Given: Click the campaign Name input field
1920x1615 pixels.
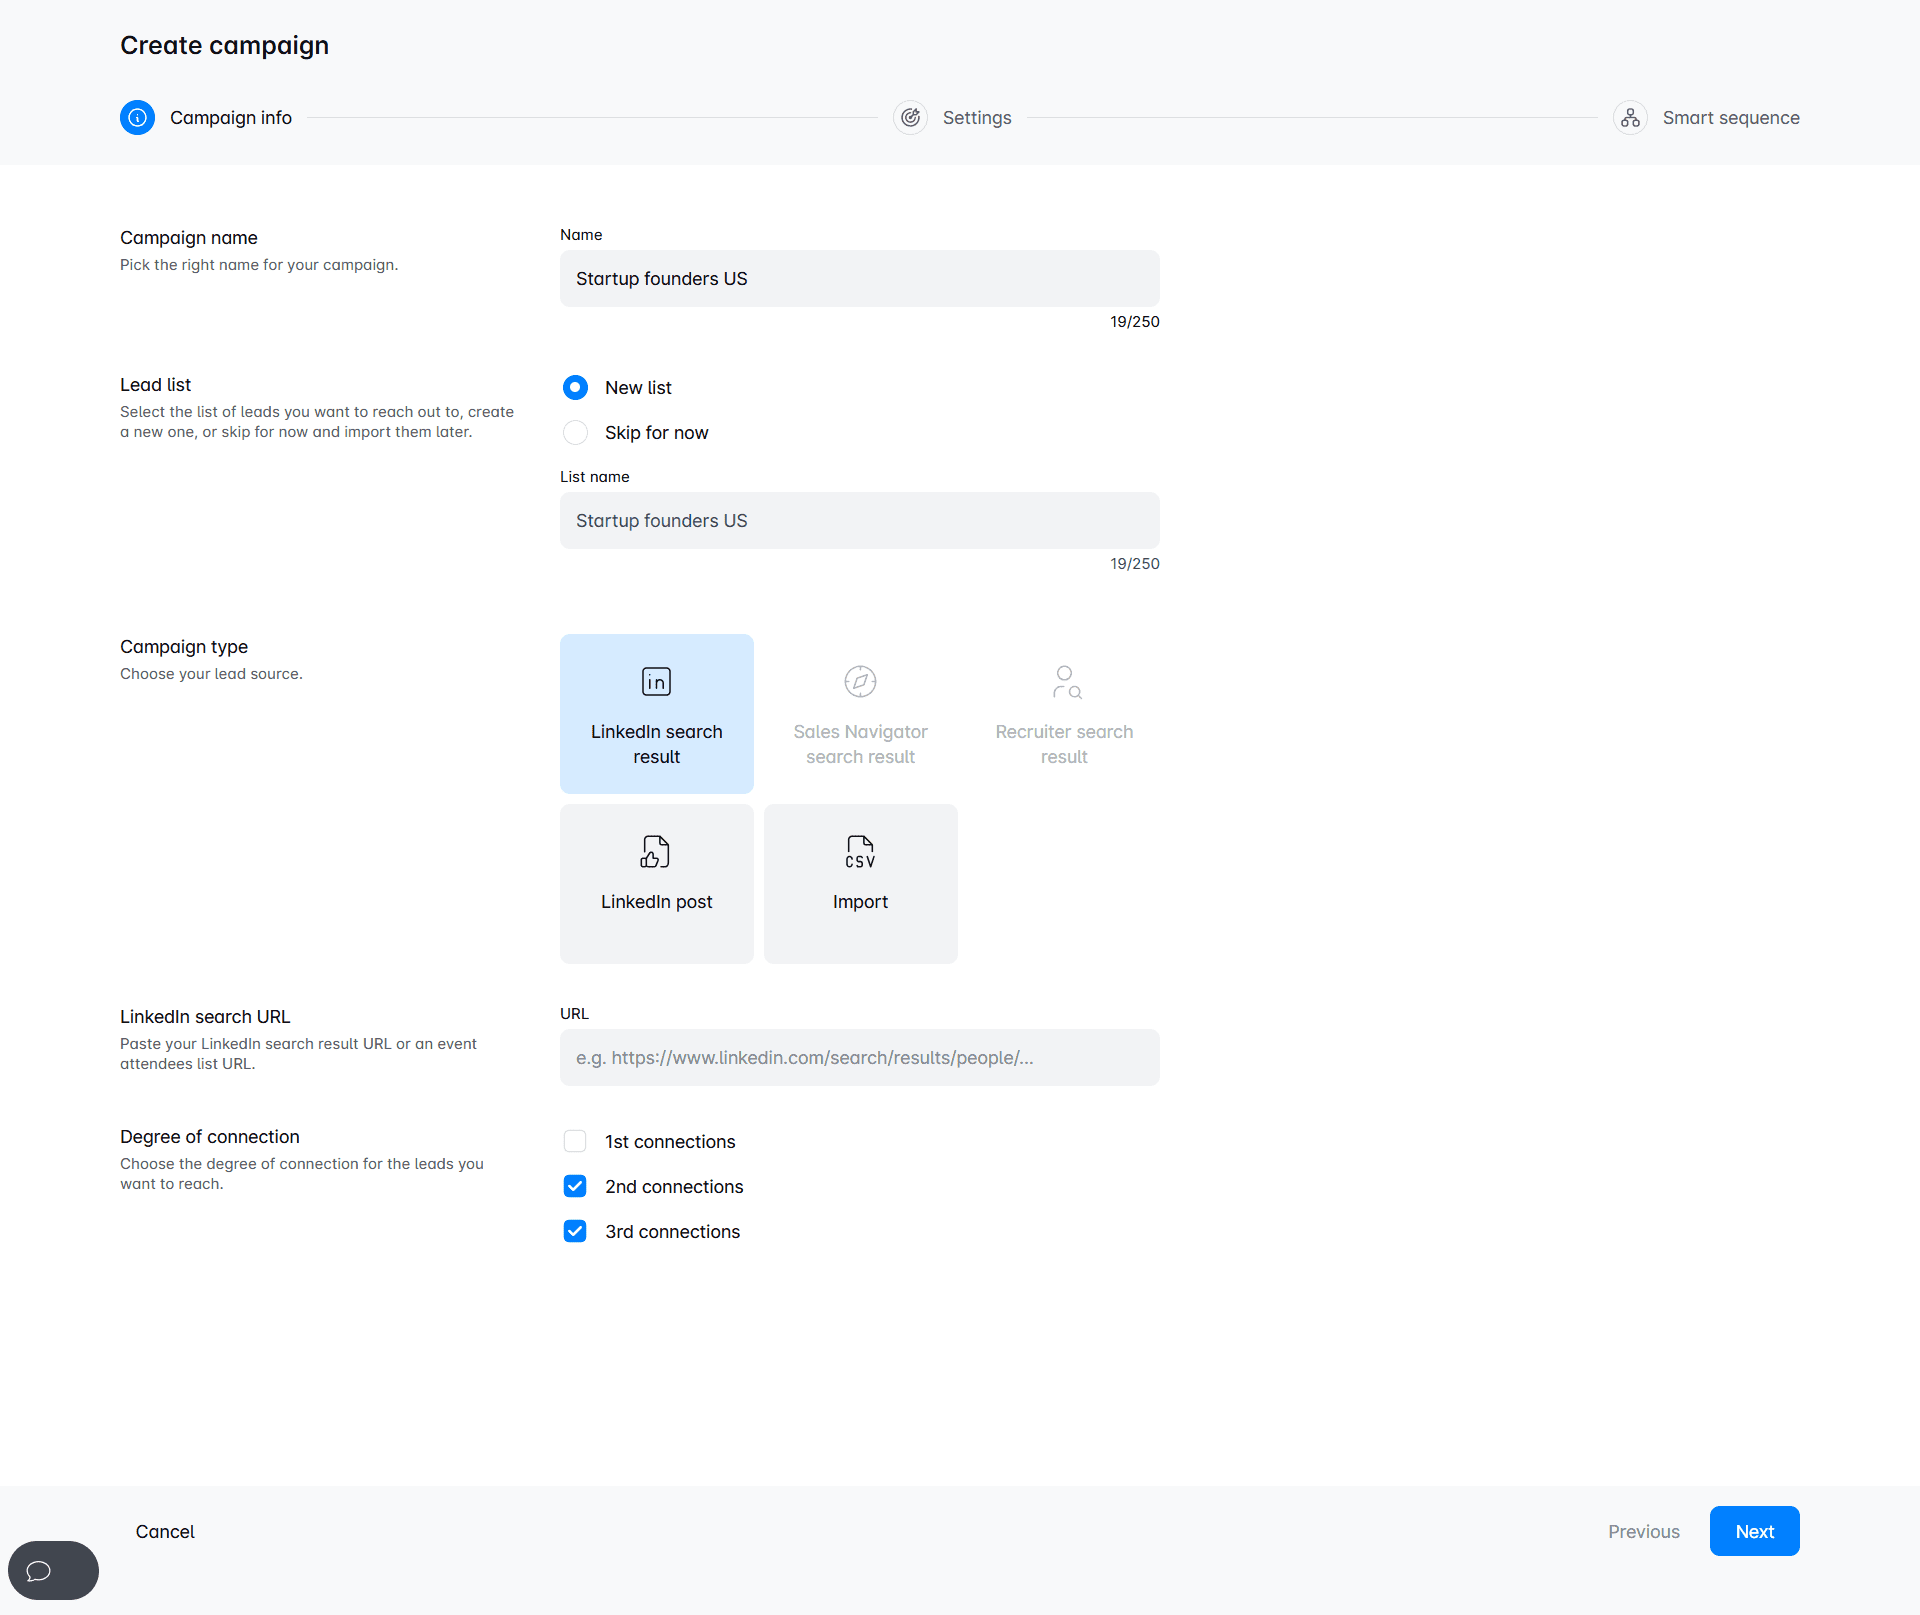Looking at the screenshot, I should (860, 278).
